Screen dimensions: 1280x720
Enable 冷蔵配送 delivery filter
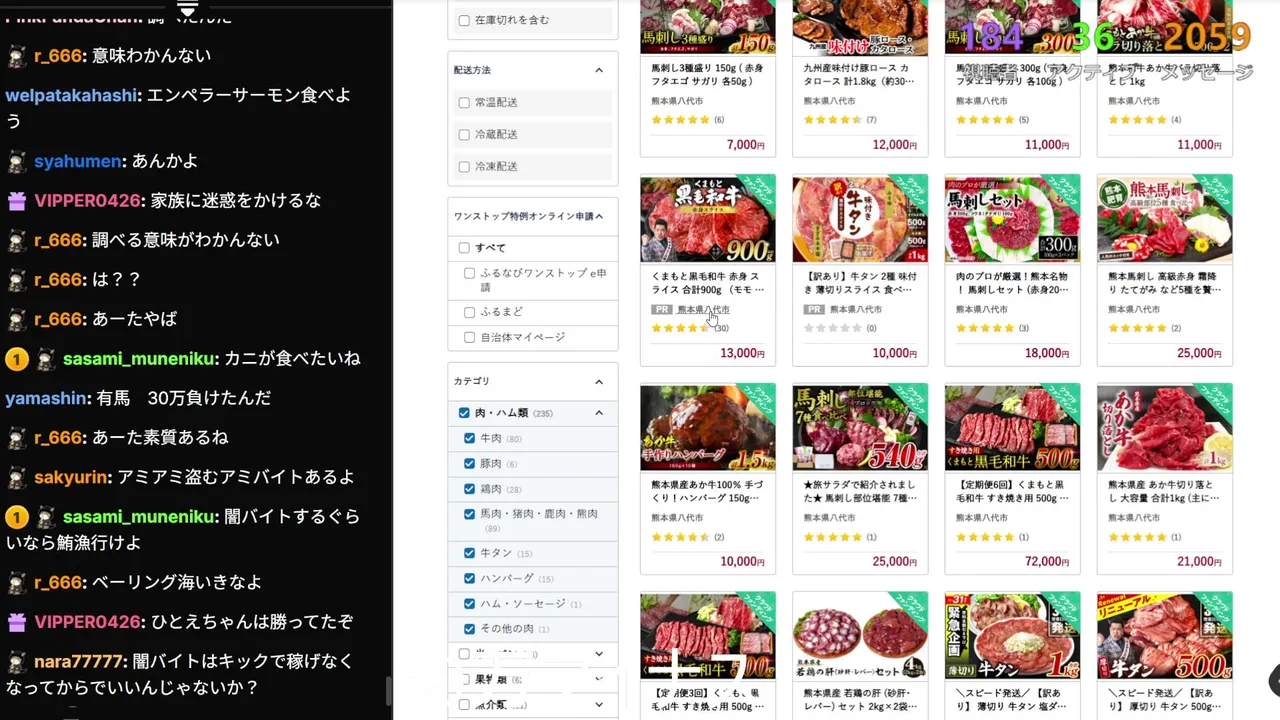tap(464, 135)
